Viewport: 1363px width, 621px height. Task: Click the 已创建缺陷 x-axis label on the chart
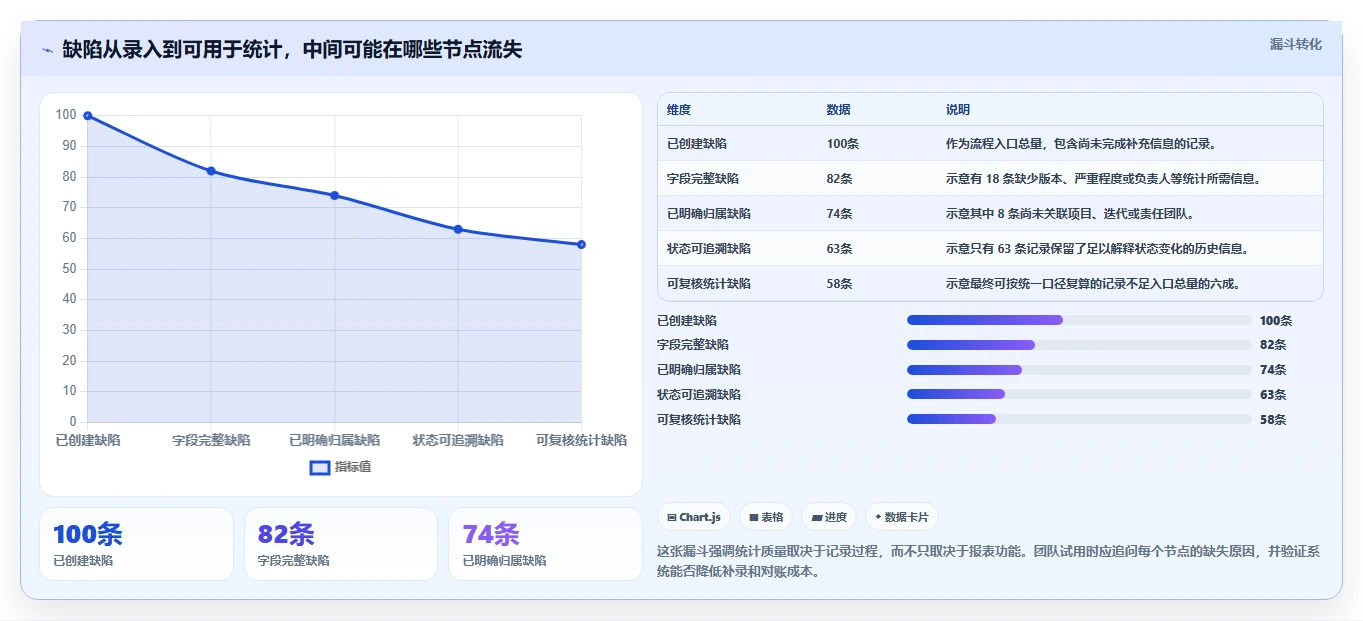click(88, 440)
